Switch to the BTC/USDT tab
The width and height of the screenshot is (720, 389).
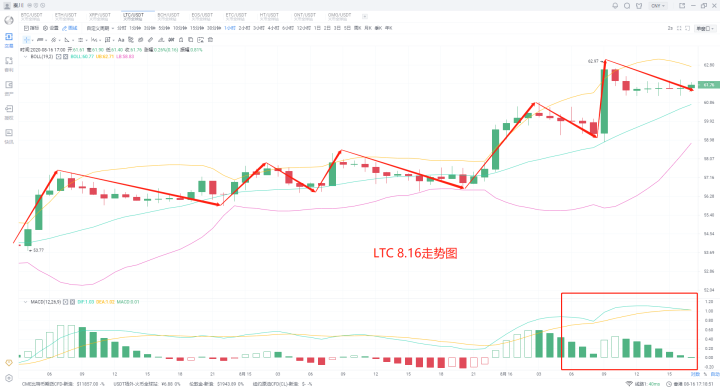tap(31, 17)
